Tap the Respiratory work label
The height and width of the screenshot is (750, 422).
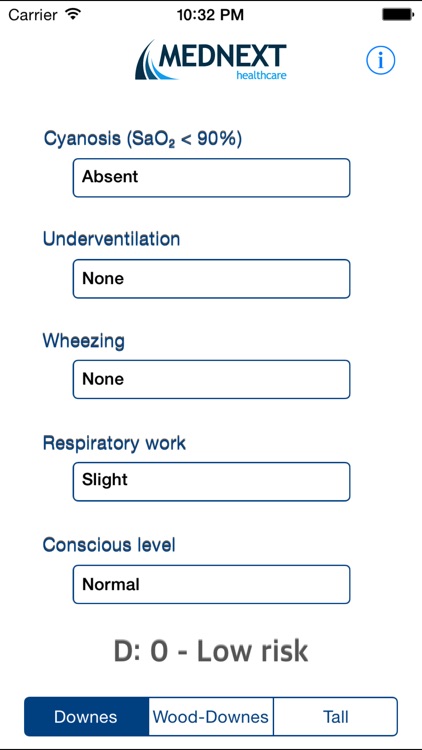(114, 444)
